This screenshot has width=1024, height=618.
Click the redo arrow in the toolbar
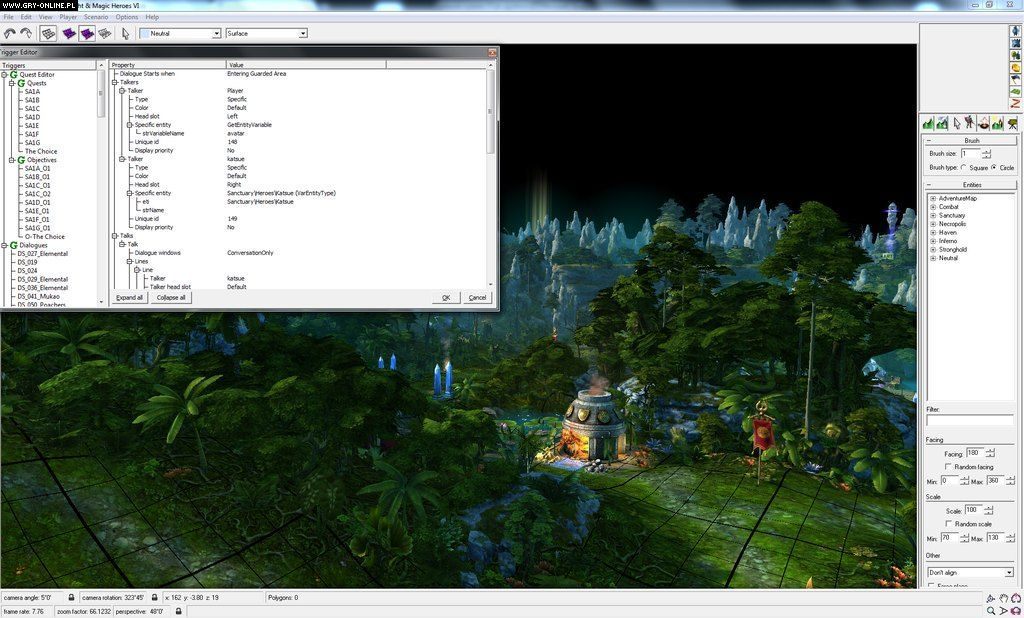pos(26,33)
